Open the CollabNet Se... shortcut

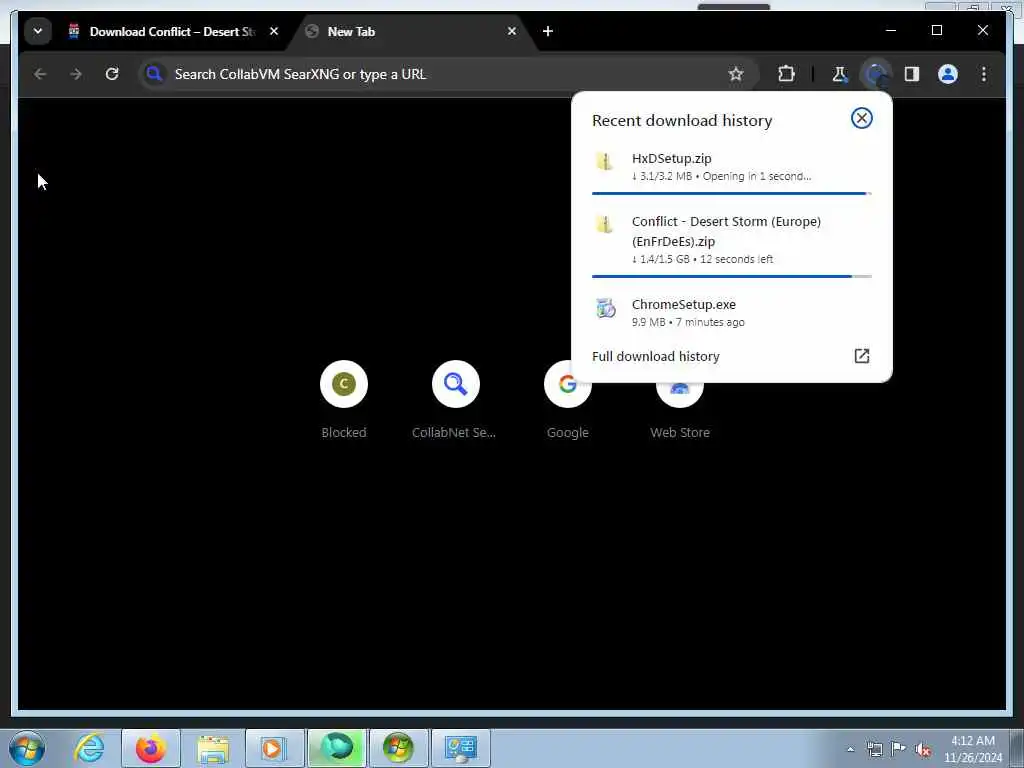coord(455,400)
